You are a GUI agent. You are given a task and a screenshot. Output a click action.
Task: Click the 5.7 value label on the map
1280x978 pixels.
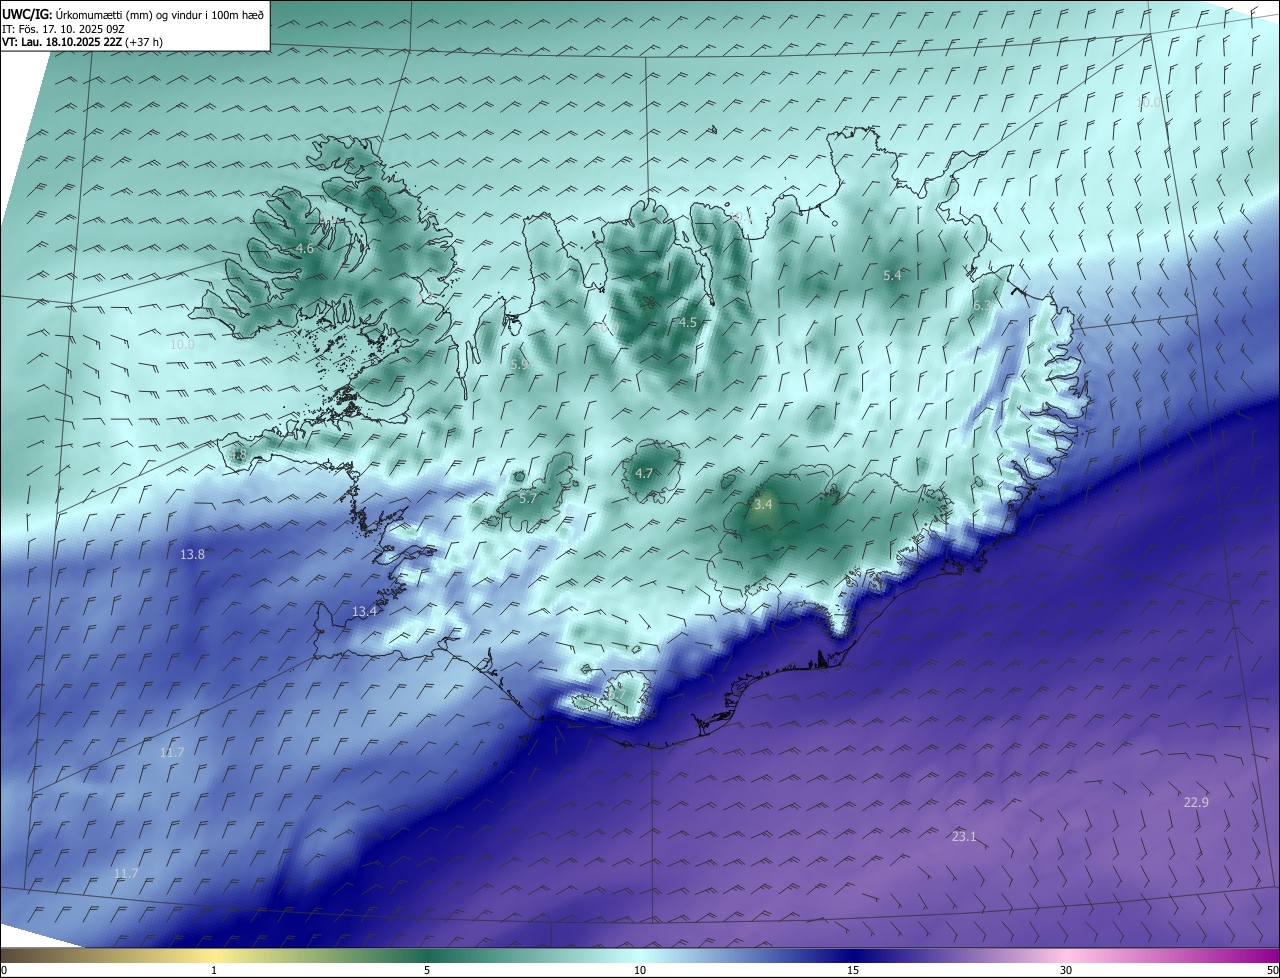pos(529,498)
